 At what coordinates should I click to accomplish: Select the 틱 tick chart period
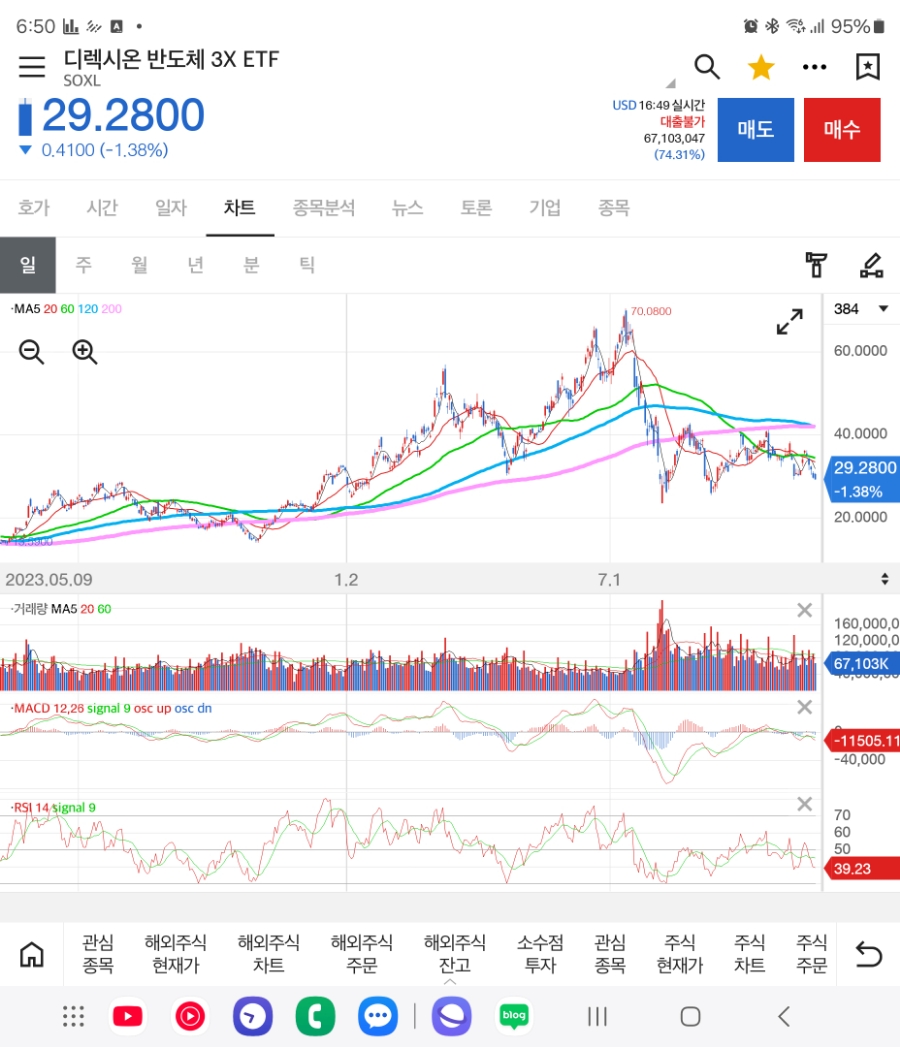point(306,265)
